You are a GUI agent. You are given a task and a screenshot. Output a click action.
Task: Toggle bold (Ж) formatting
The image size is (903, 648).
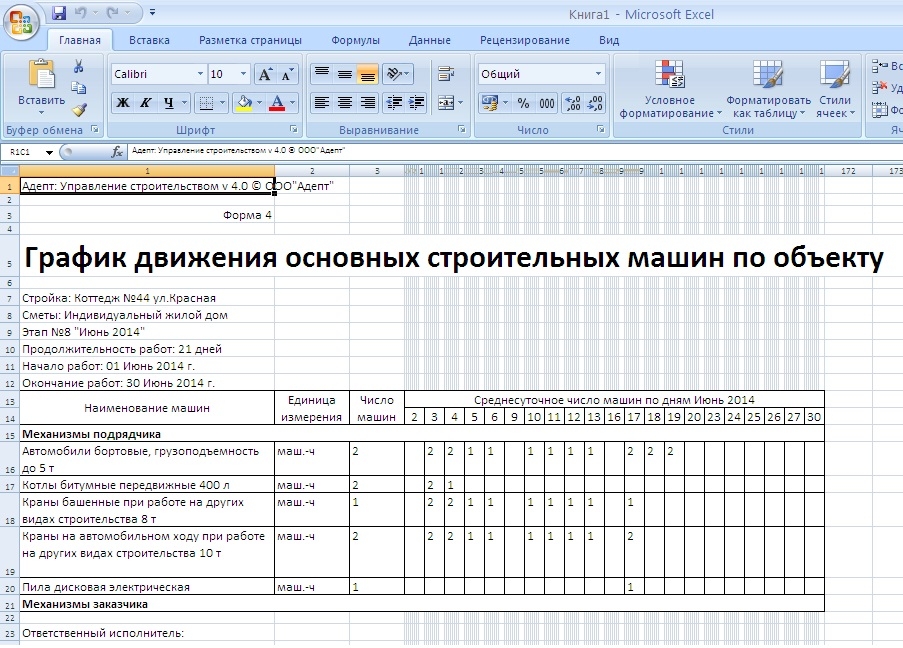(123, 103)
